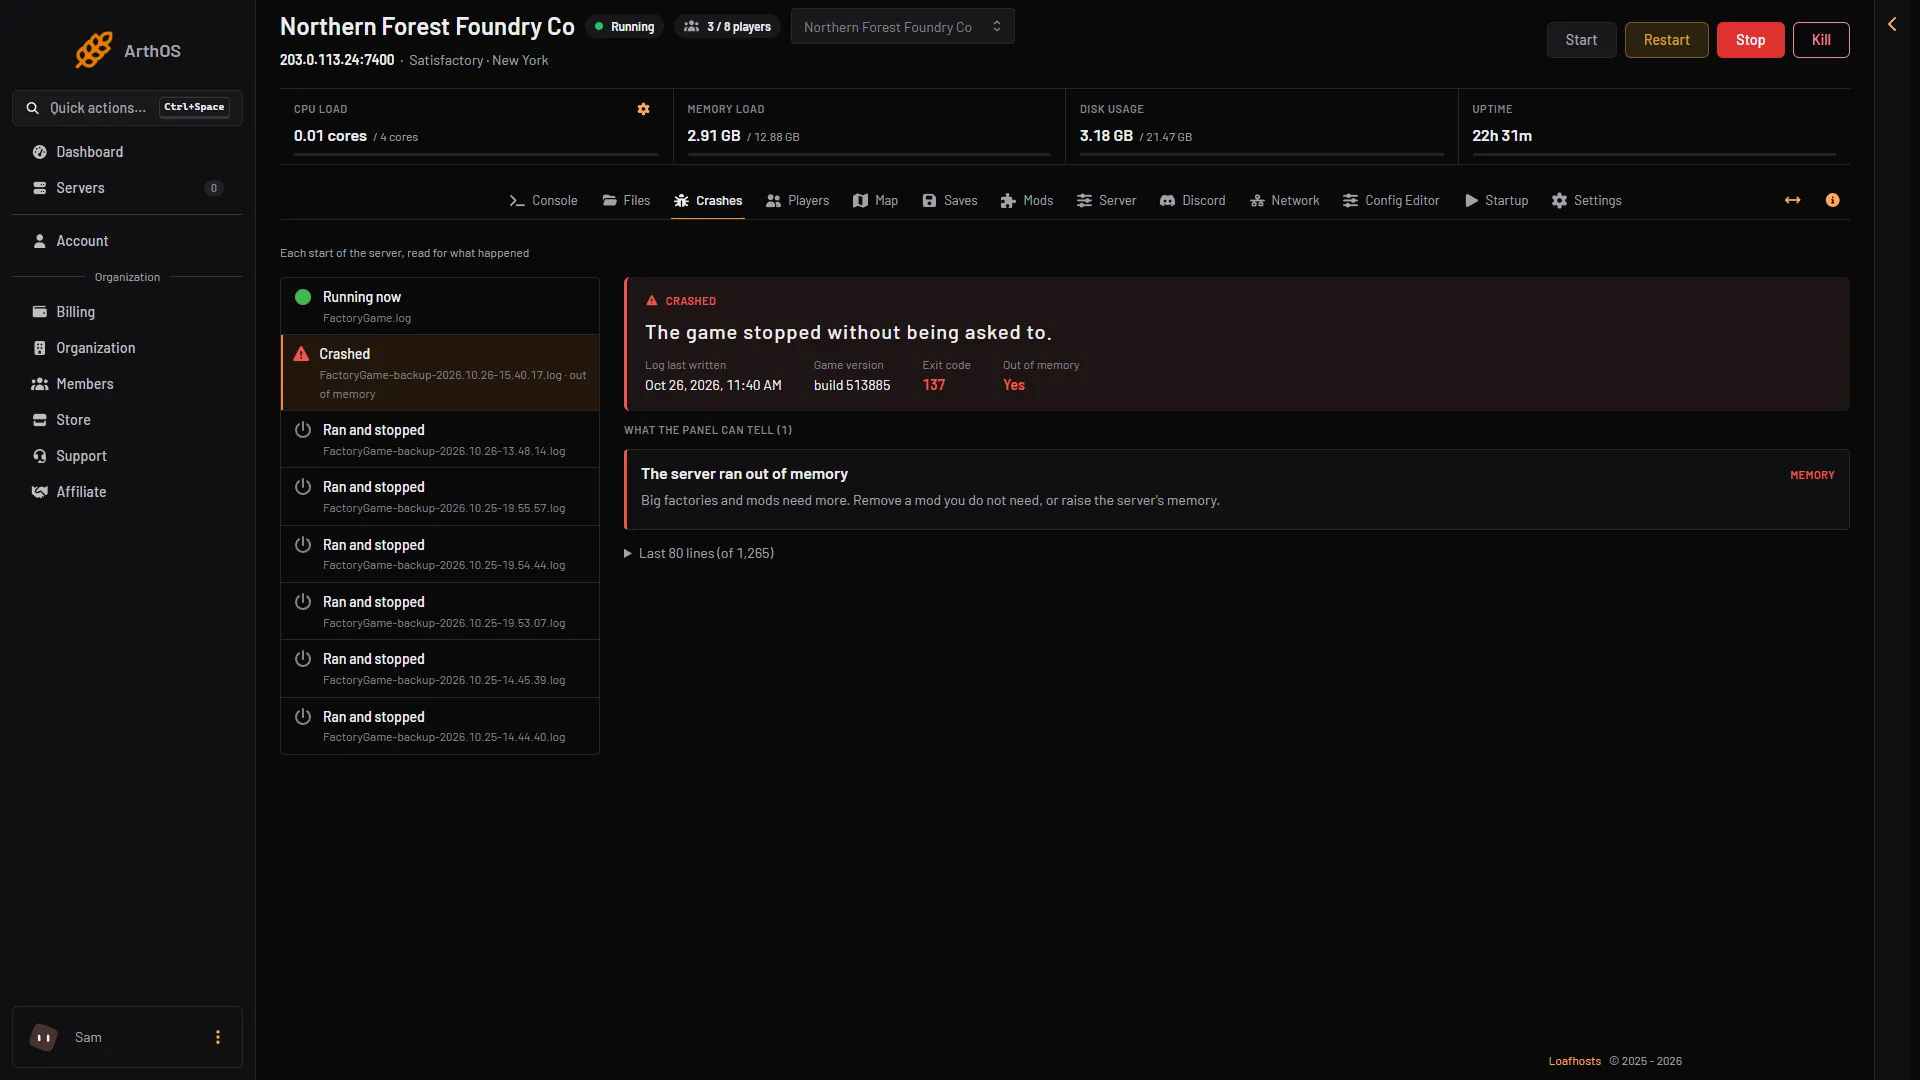The width and height of the screenshot is (1920, 1080).
Task: Open the Settings tab
Action: (x=1586, y=200)
